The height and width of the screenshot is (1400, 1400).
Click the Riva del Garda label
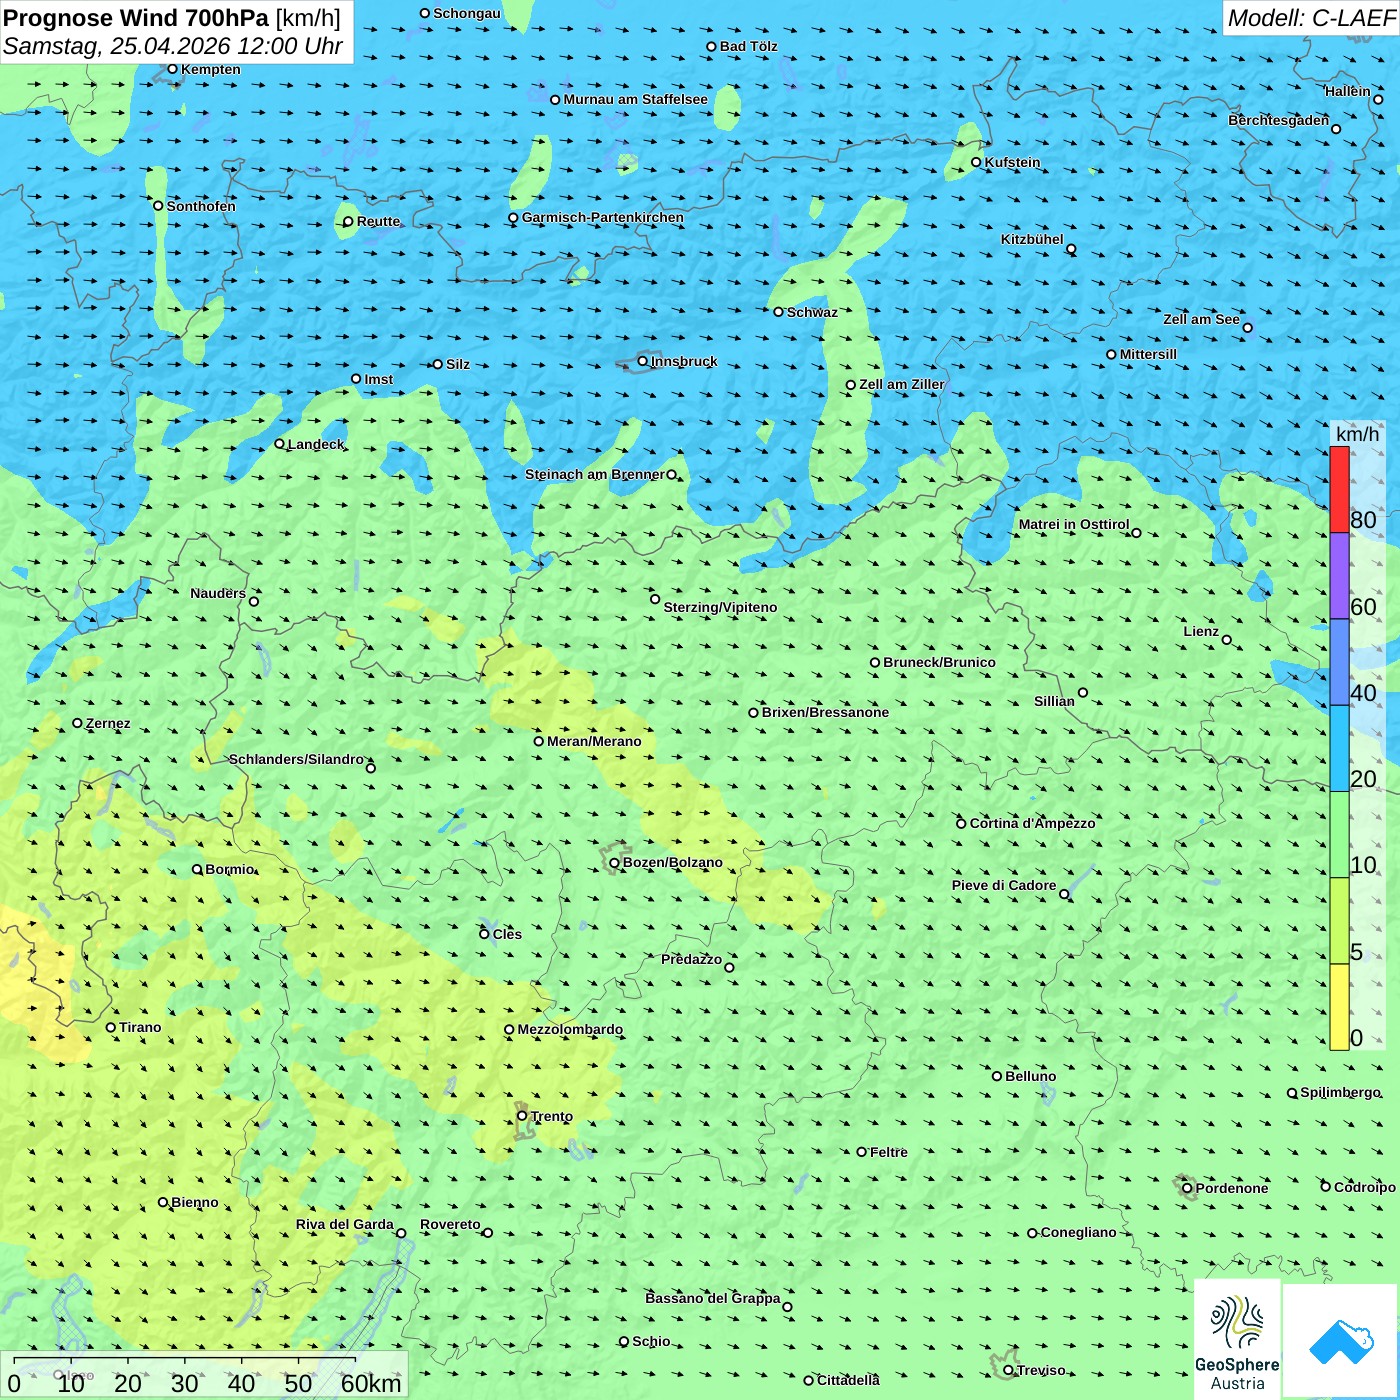[344, 1224]
